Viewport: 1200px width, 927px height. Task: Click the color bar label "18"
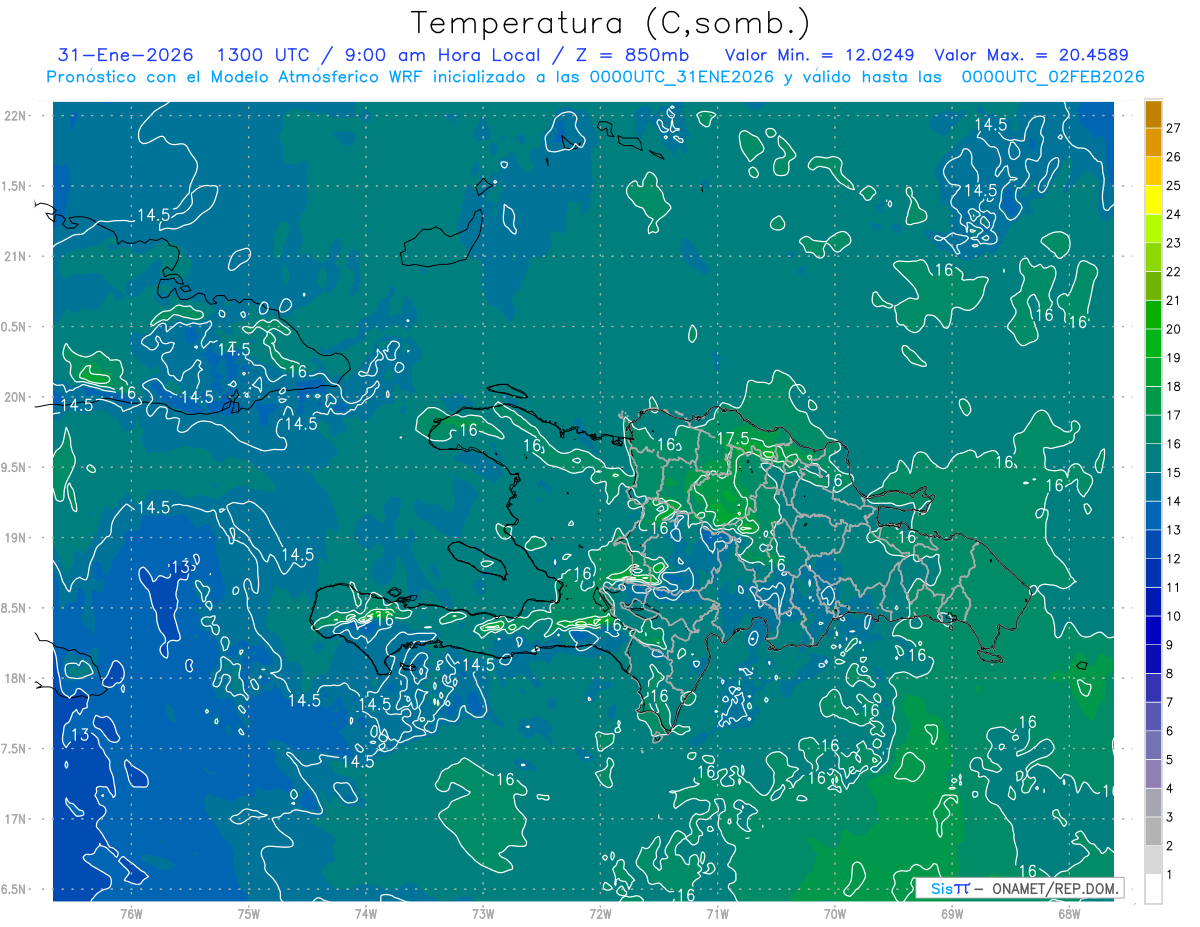point(1173,386)
